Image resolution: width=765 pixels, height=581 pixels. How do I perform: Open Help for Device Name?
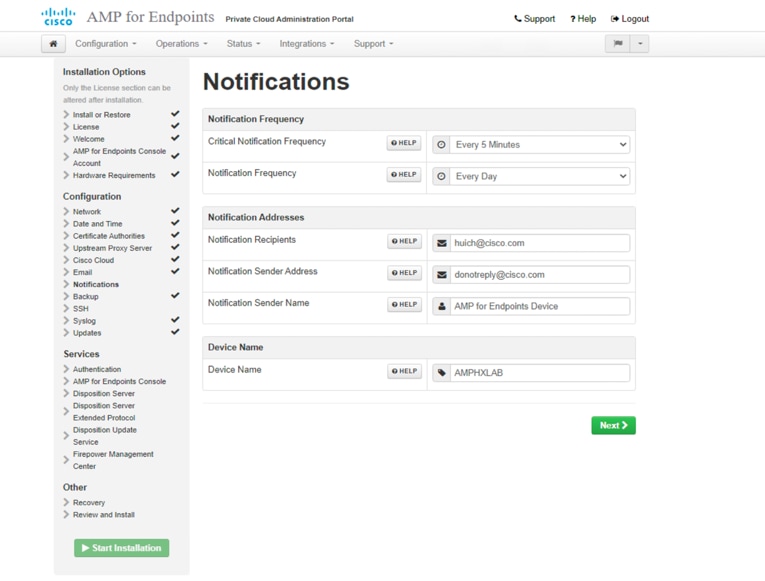(x=404, y=371)
